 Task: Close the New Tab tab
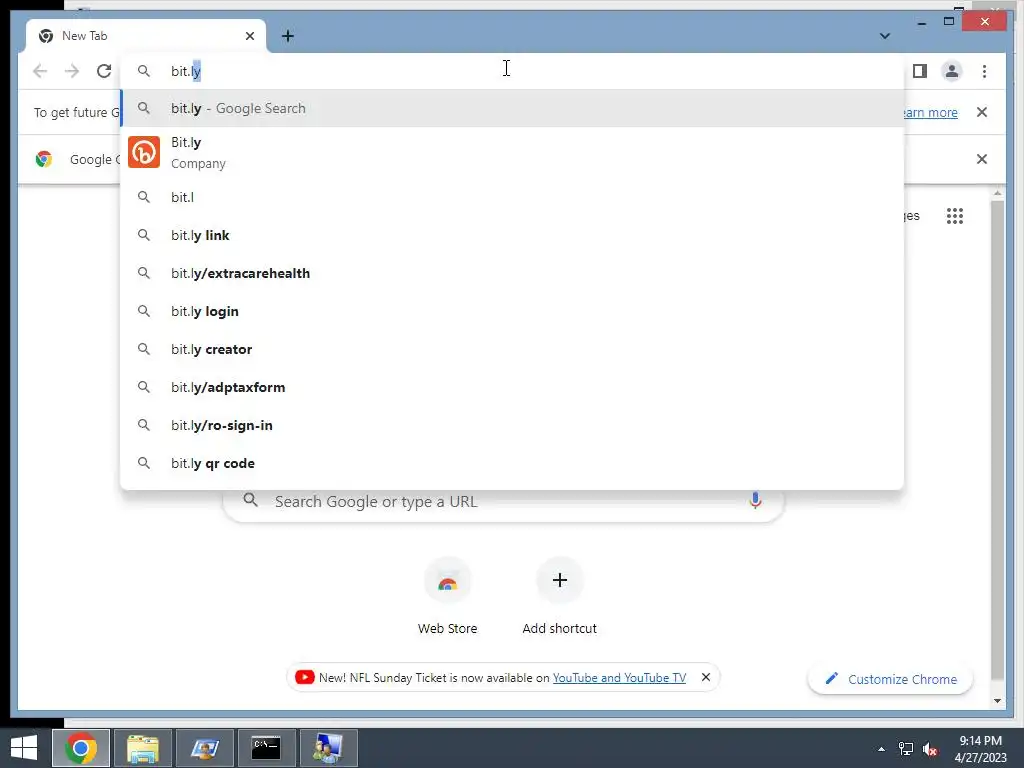tap(249, 36)
